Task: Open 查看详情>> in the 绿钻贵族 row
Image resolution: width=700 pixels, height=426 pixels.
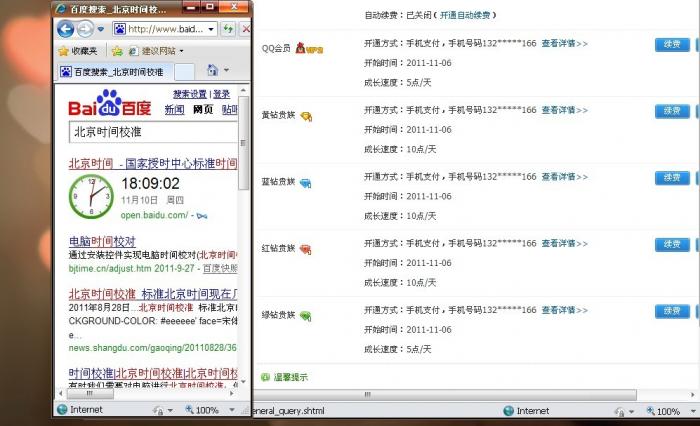Action: coord(564,310)
